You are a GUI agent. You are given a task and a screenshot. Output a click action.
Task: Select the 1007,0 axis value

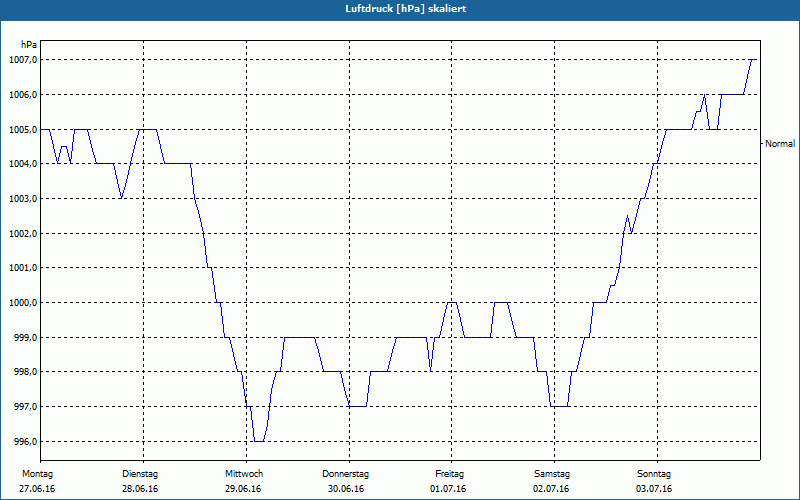(23, 60)
